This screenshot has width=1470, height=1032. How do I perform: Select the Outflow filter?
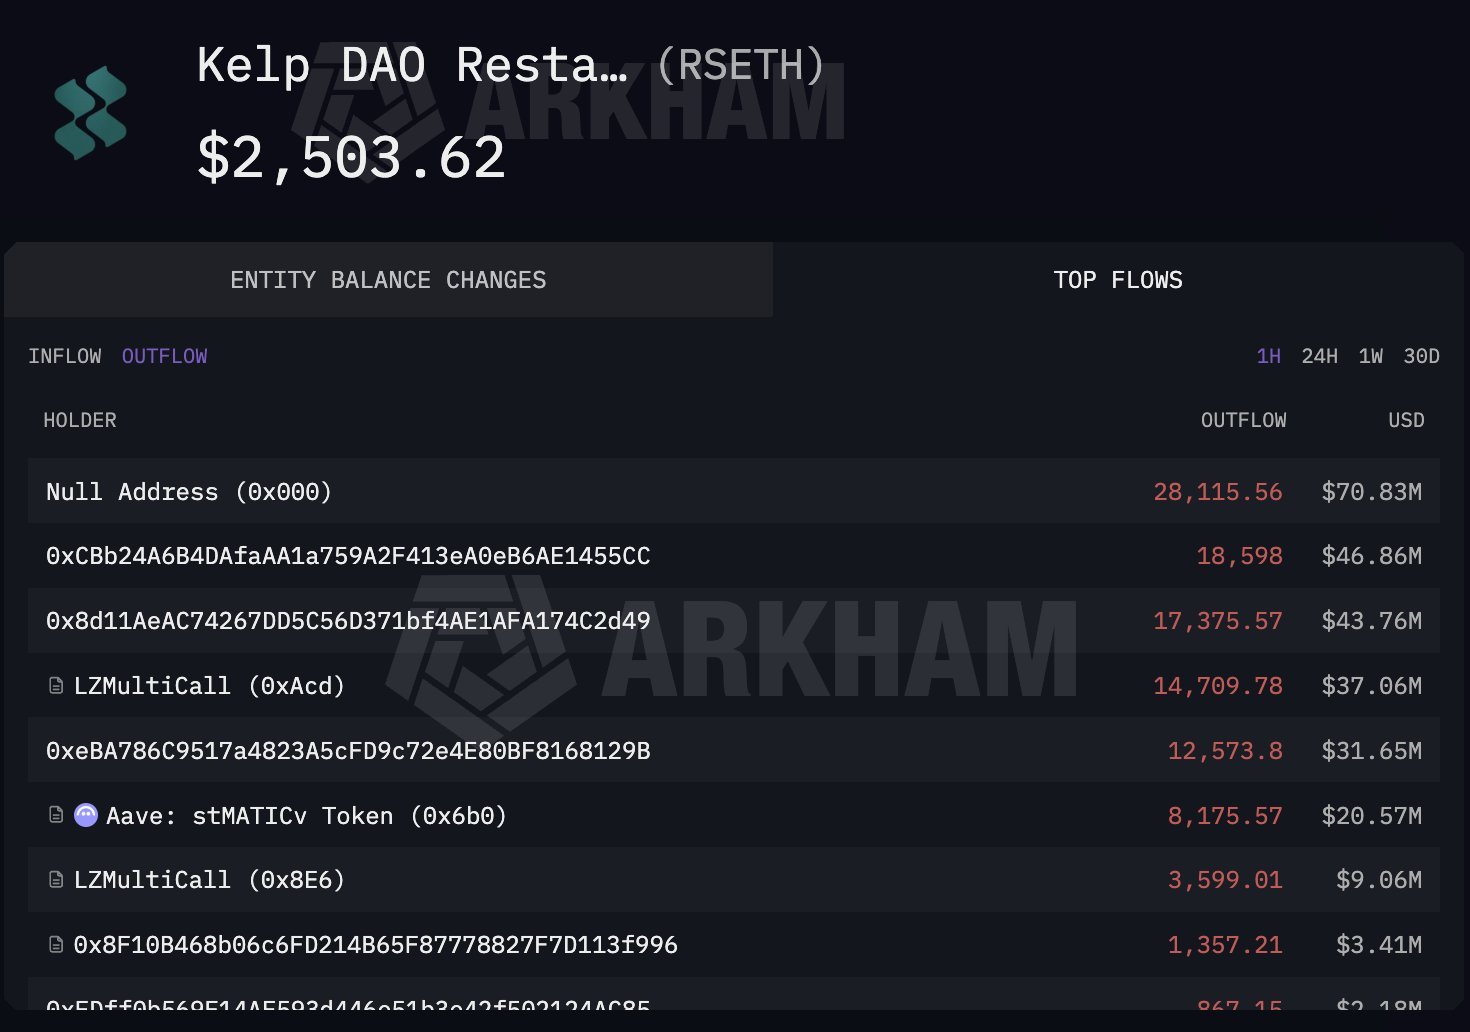click(164, 356)
